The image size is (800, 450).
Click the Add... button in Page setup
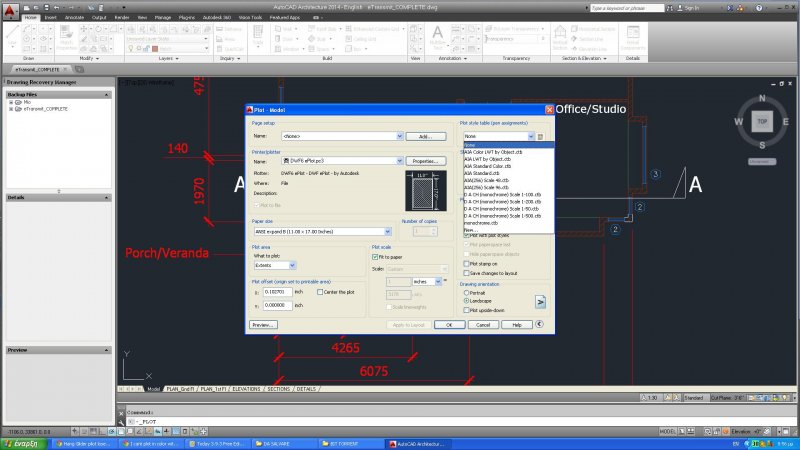click(426, 136)
